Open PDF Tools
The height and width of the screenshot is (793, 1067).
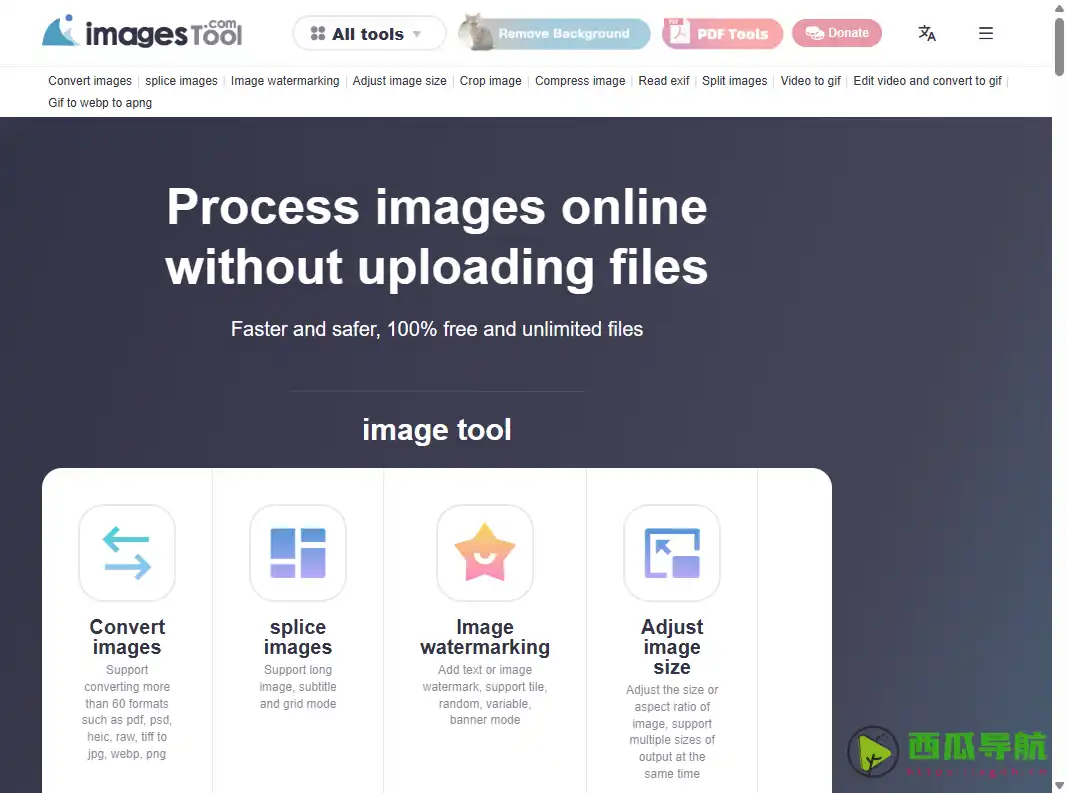(722, 33)
